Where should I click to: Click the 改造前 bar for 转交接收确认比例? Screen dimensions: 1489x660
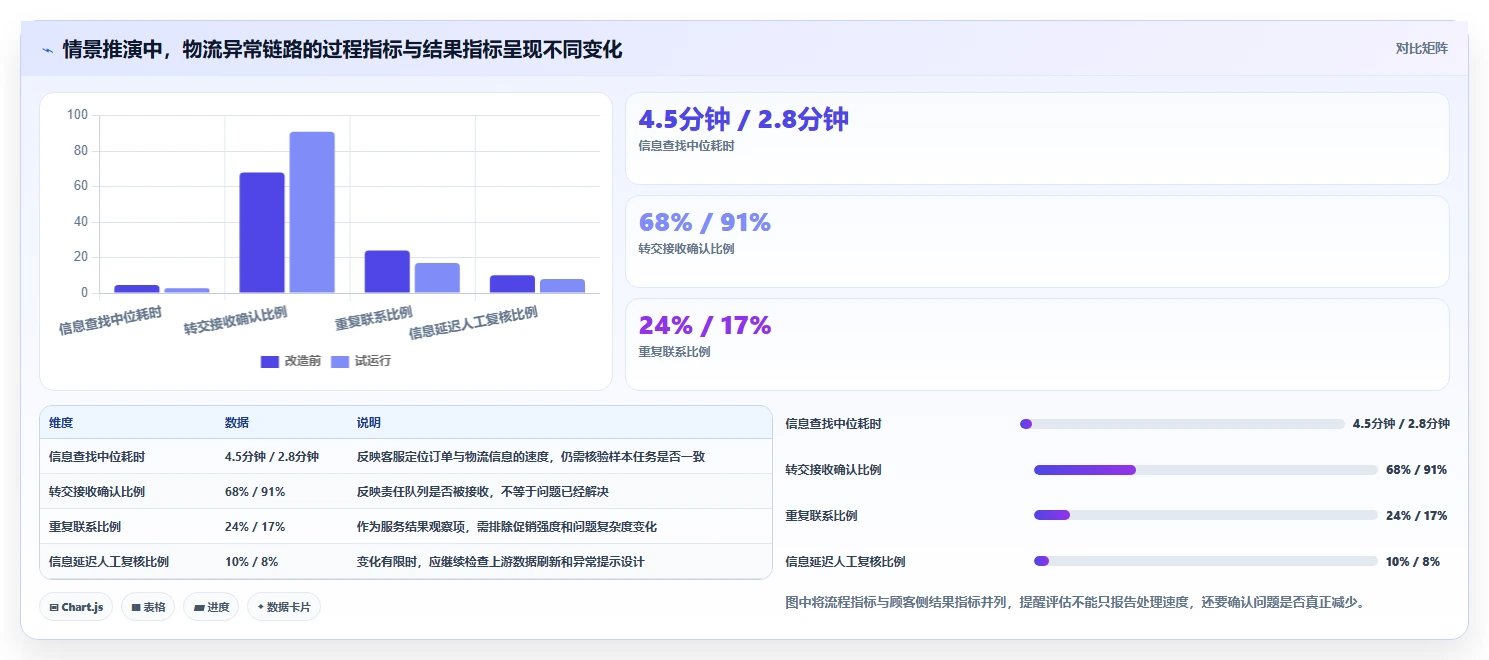tap(262, 233)
